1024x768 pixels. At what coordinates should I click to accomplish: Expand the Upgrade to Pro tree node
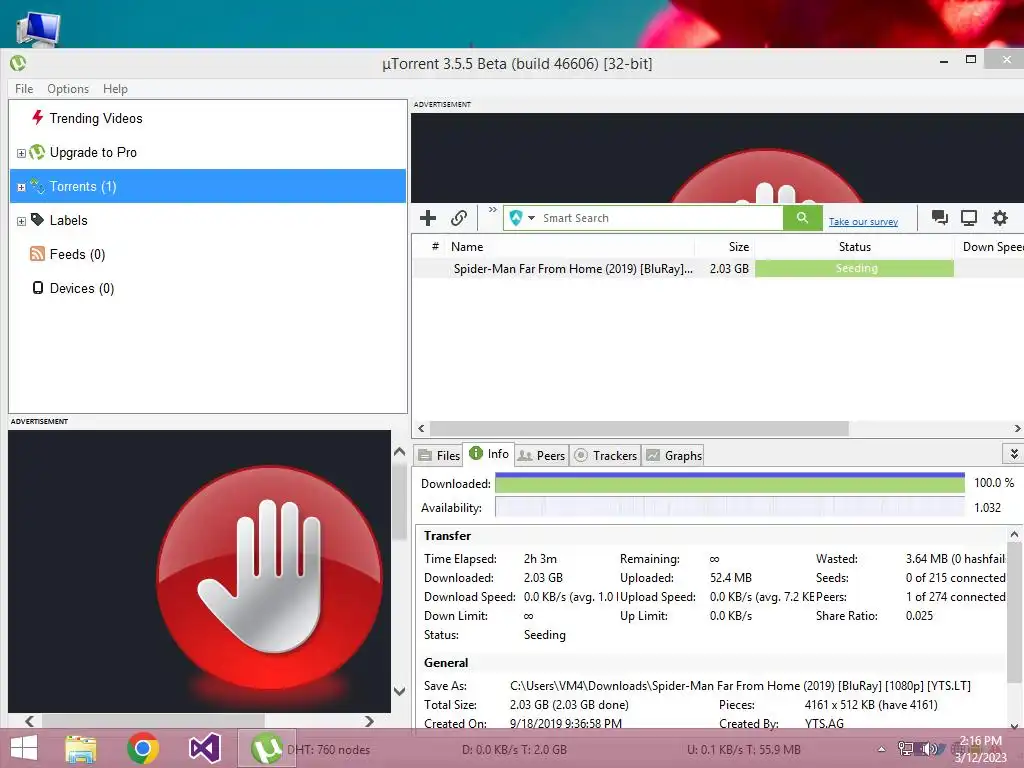[x=22, y=153]
